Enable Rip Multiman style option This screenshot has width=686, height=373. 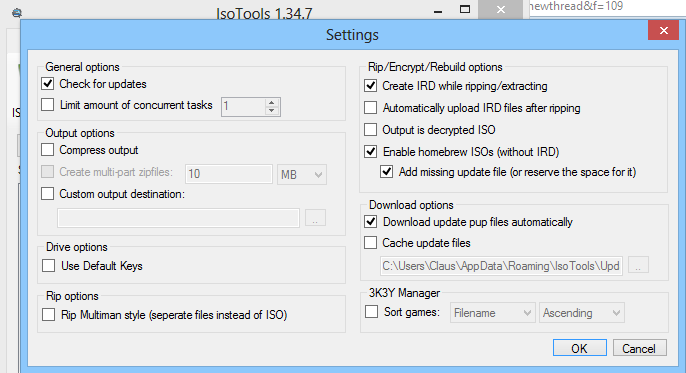point(49,314)
